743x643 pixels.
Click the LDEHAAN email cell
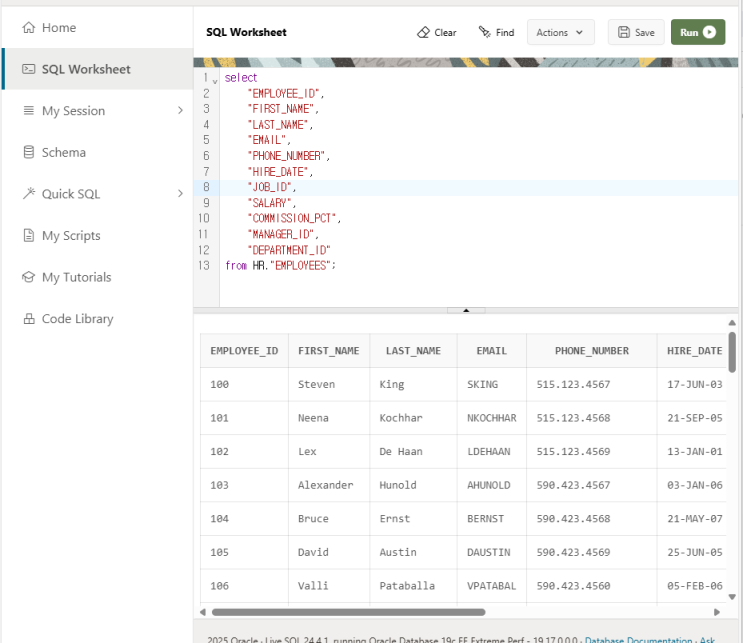[491, 452]
